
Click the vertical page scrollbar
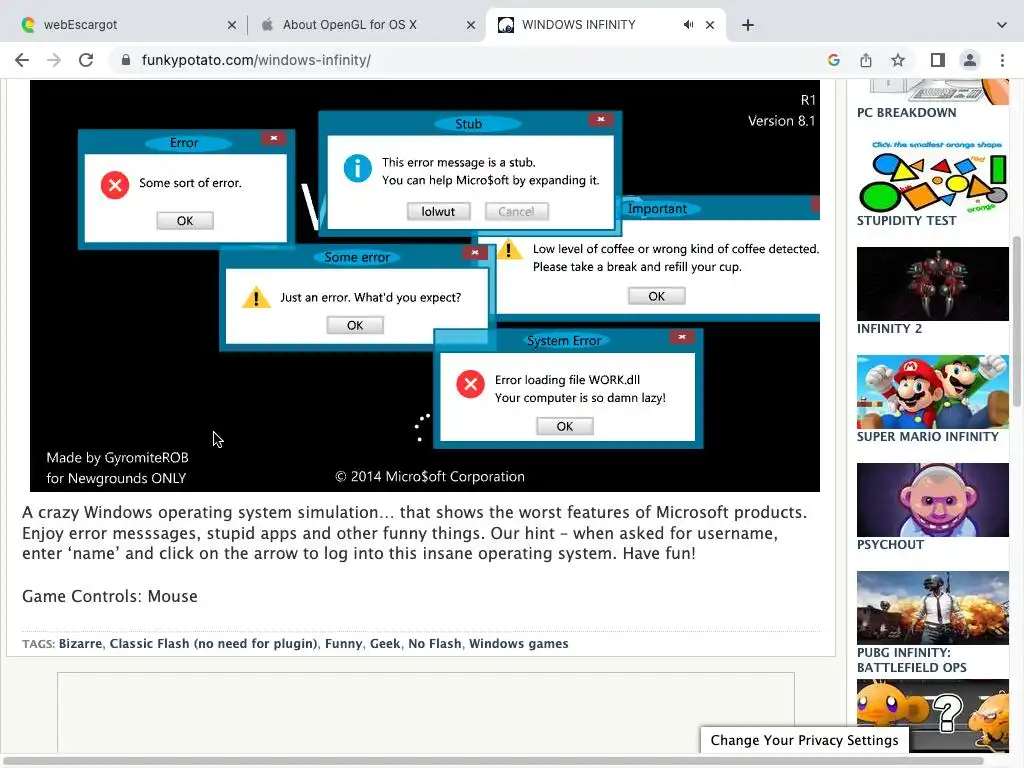1017,321
